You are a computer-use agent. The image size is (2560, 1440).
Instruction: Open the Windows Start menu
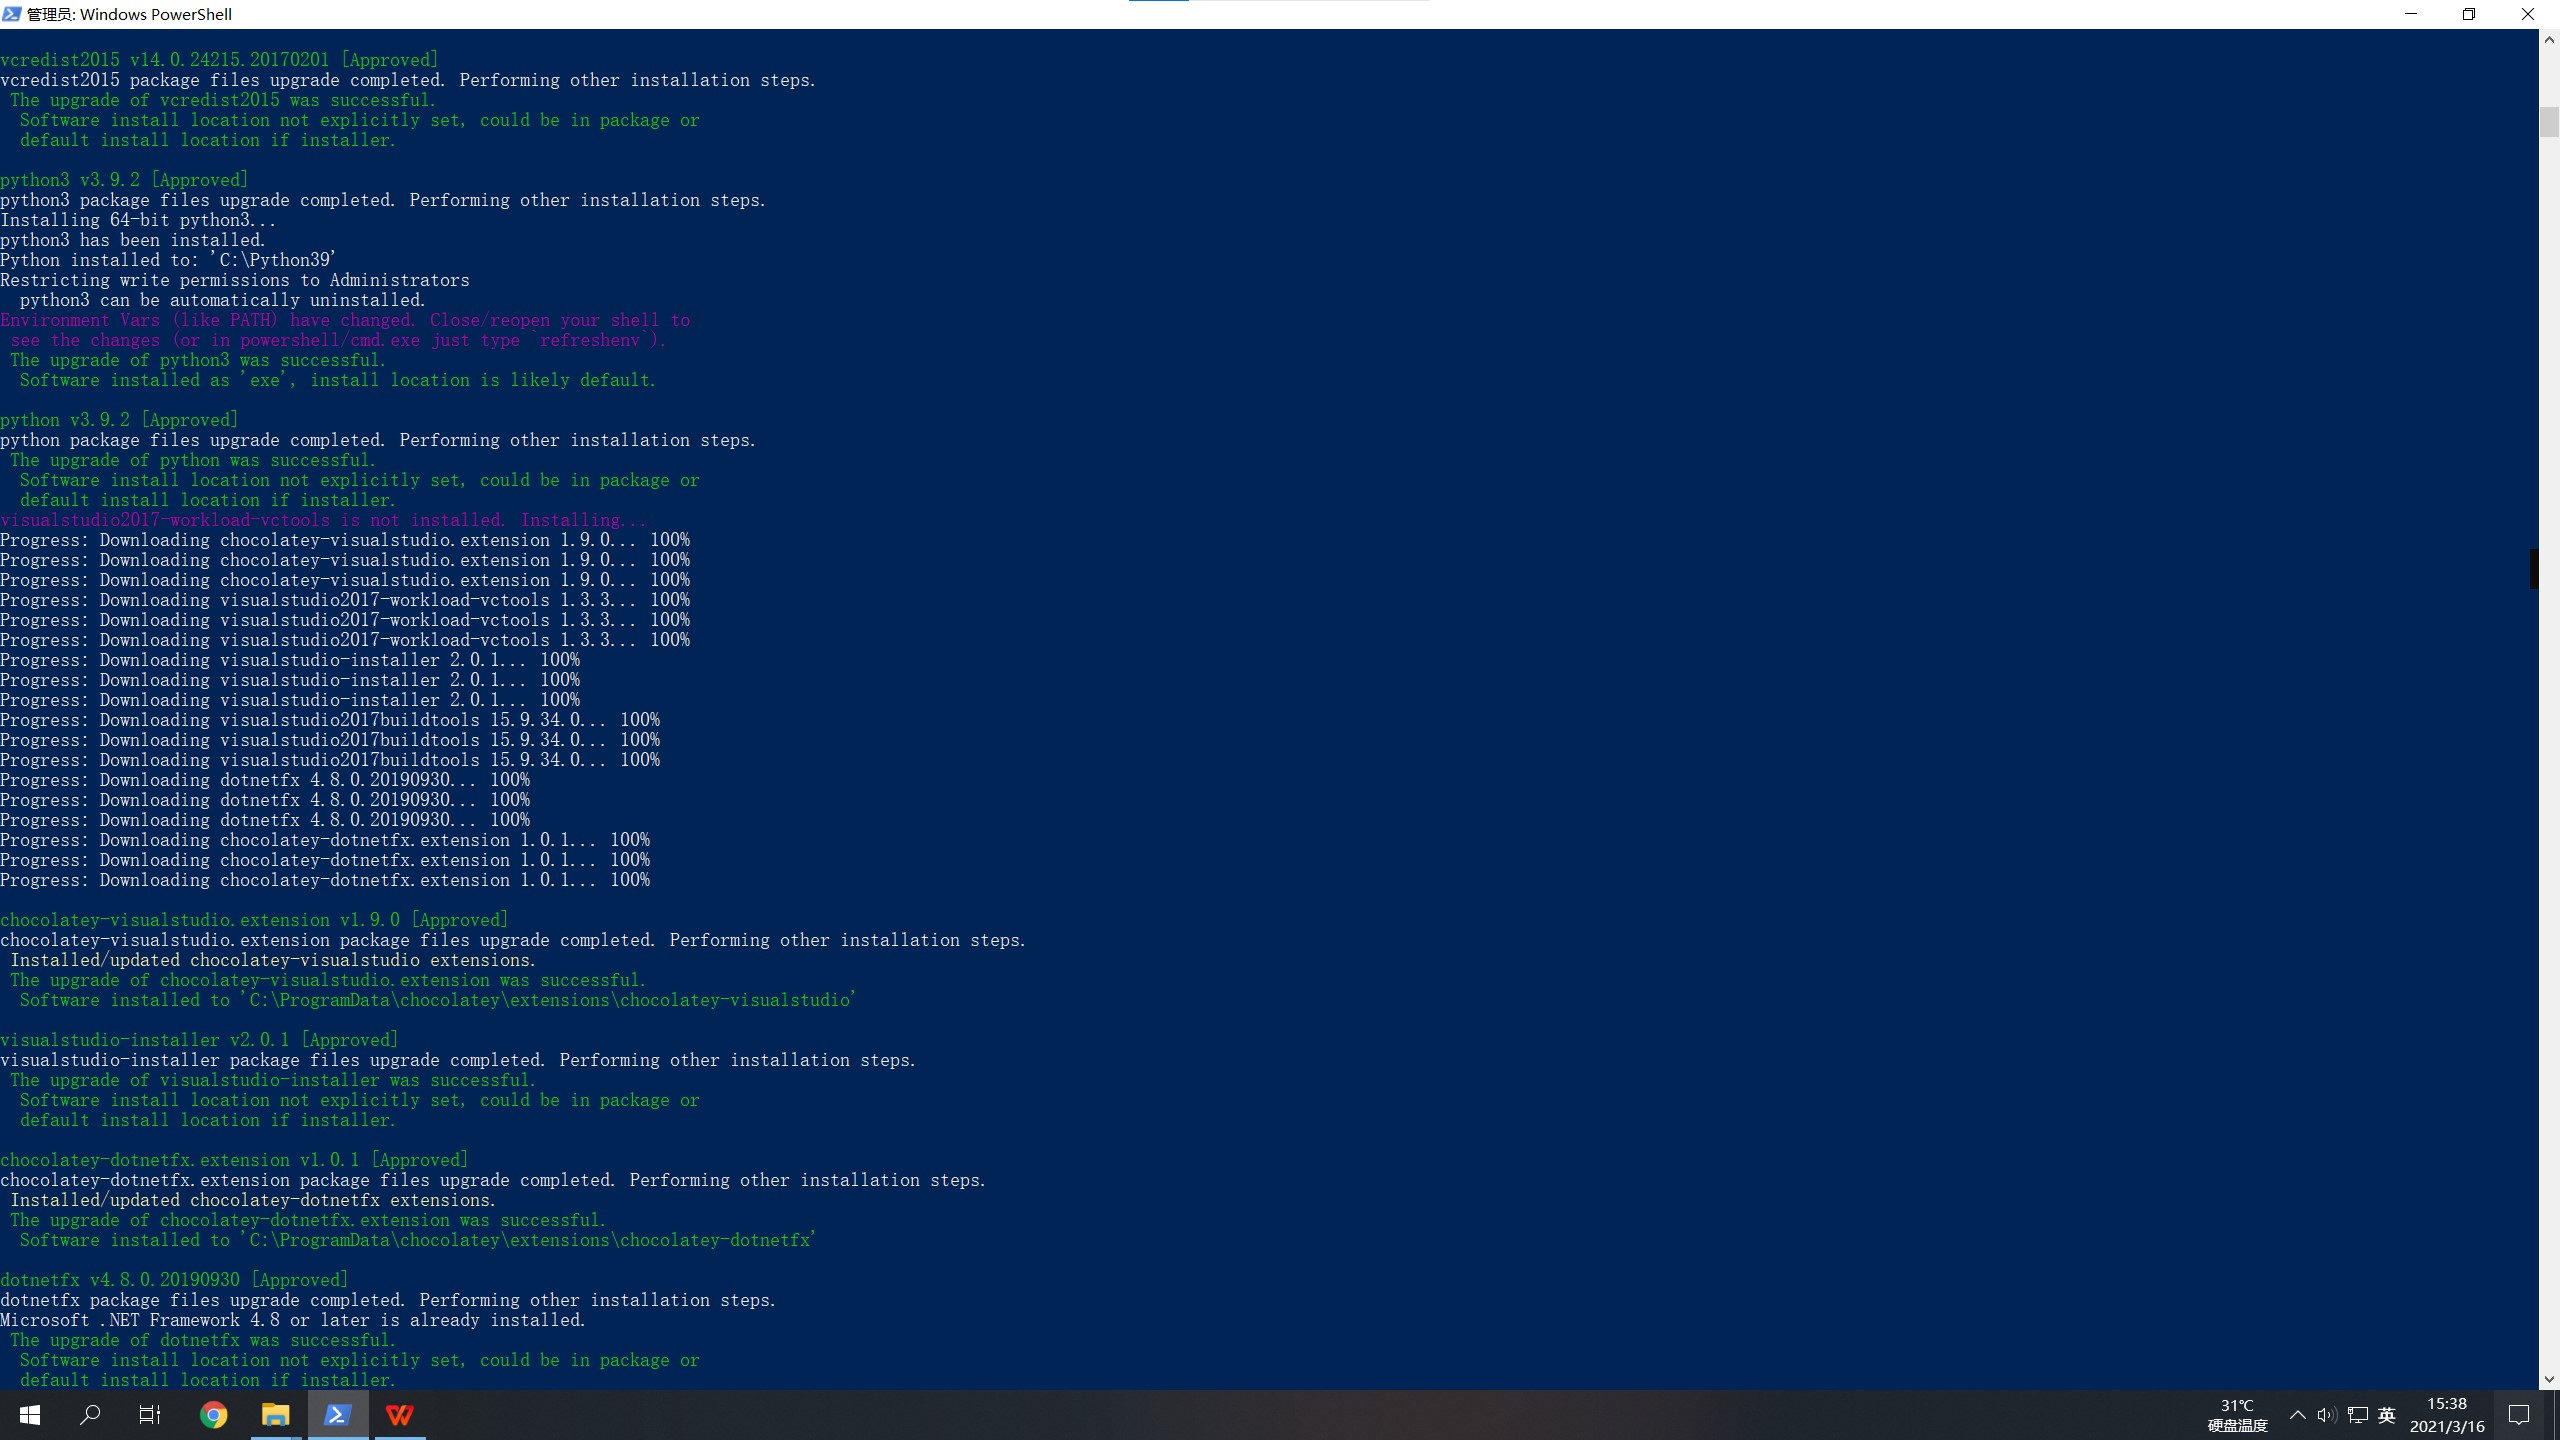30,1415
